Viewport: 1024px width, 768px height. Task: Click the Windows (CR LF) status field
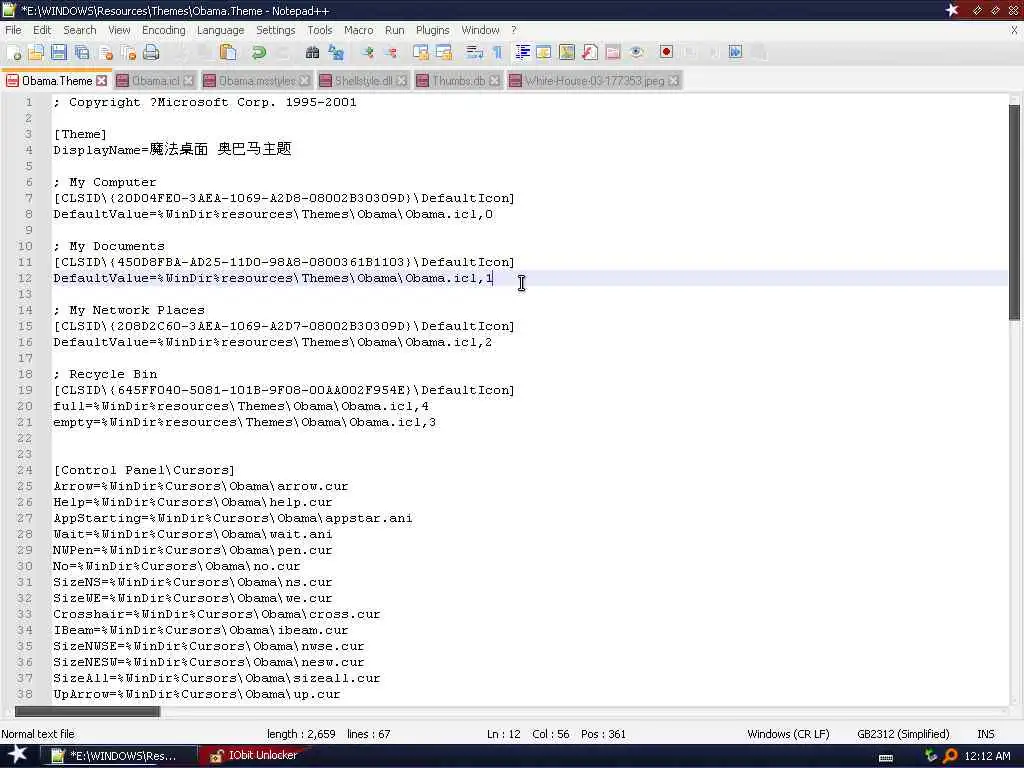788,734
